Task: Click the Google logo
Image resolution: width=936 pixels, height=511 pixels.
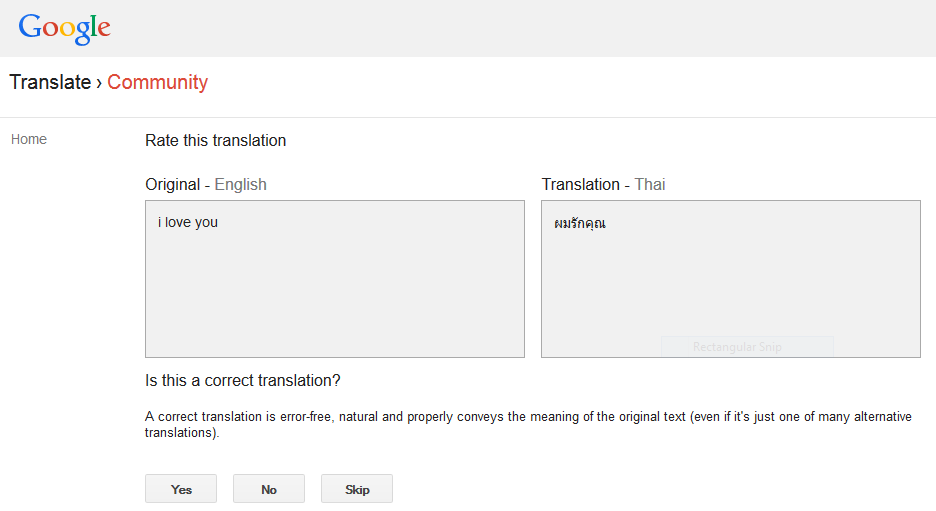Action: 64,28
